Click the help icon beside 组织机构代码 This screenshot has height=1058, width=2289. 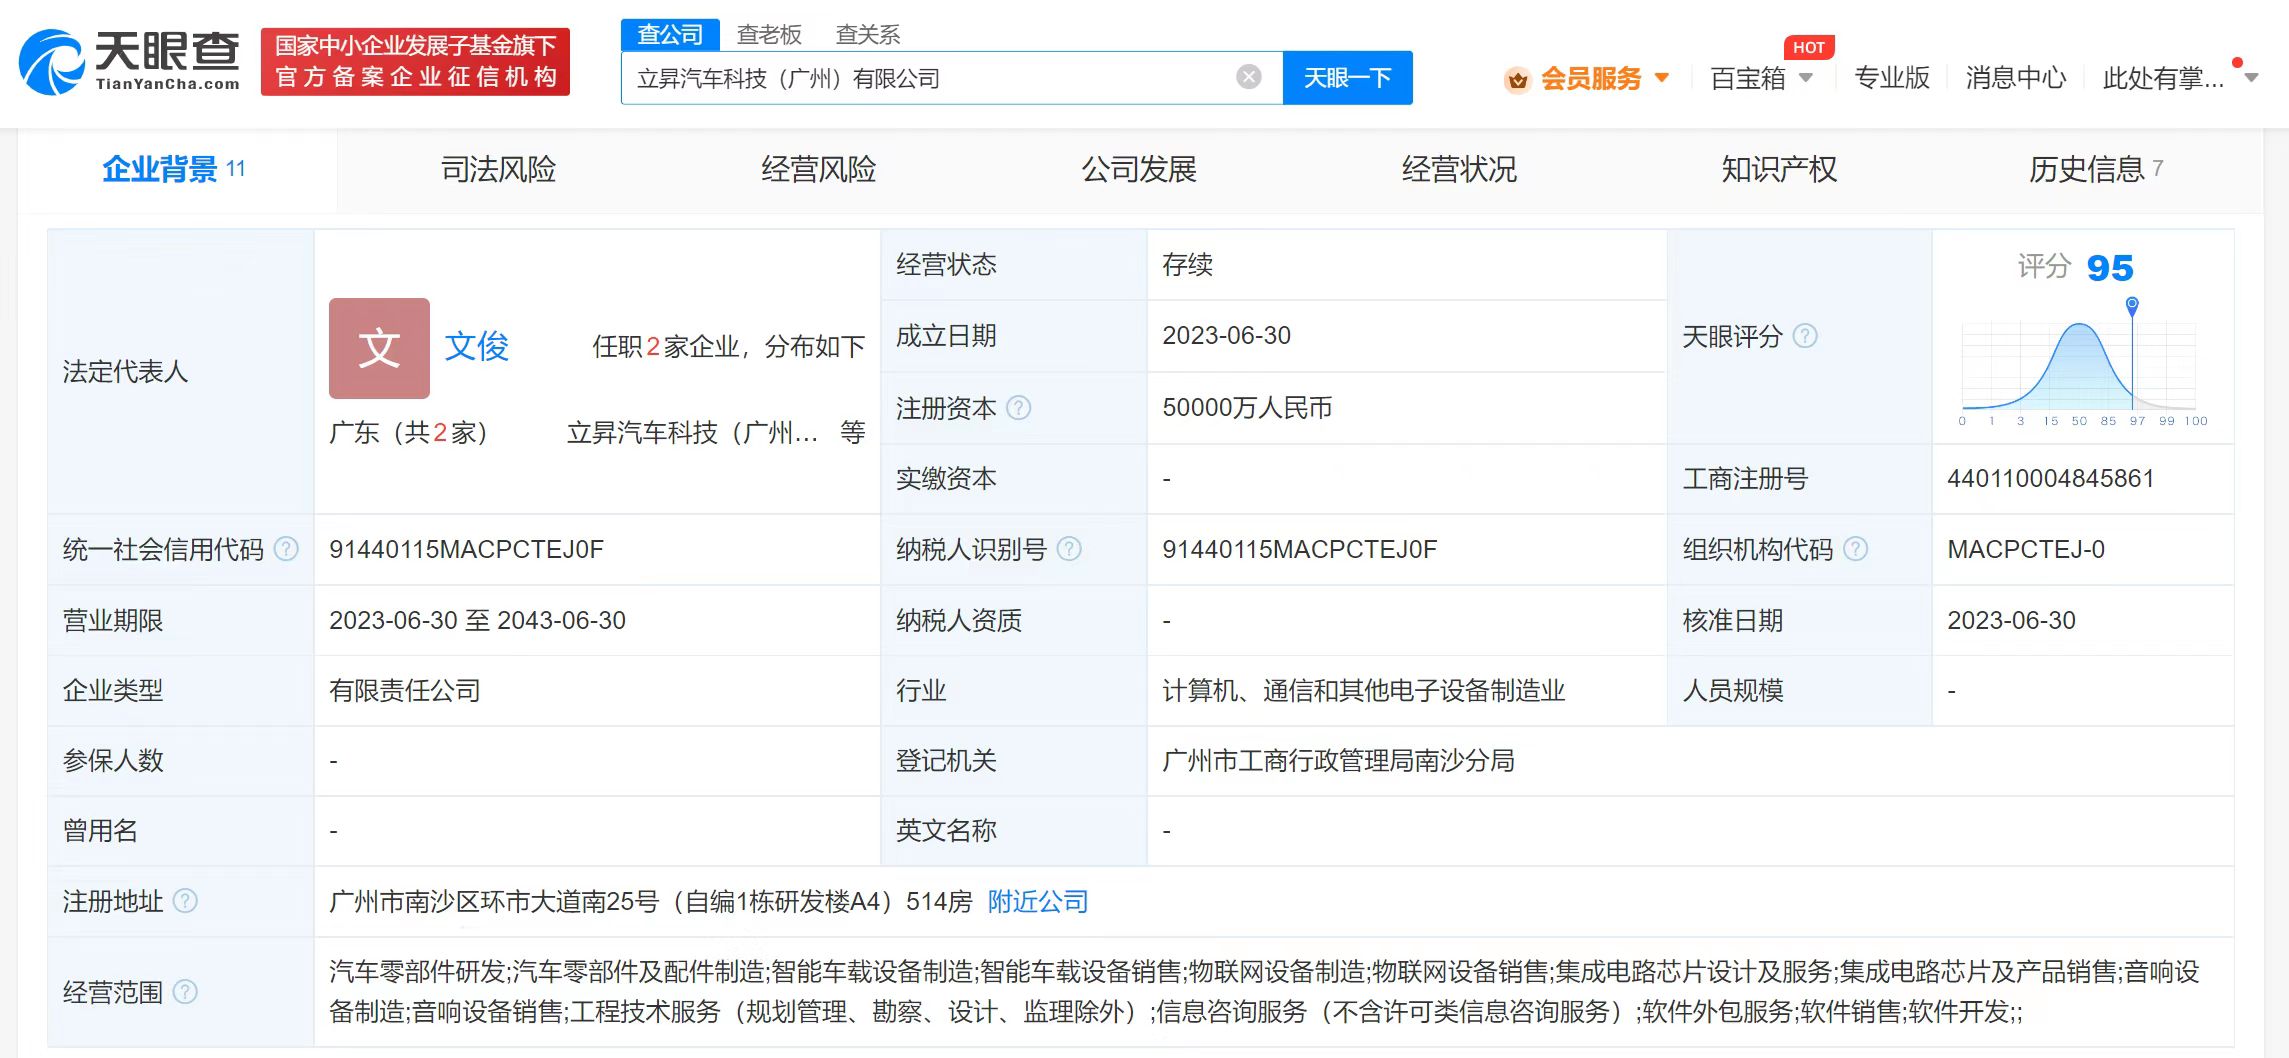point(1855,549)
